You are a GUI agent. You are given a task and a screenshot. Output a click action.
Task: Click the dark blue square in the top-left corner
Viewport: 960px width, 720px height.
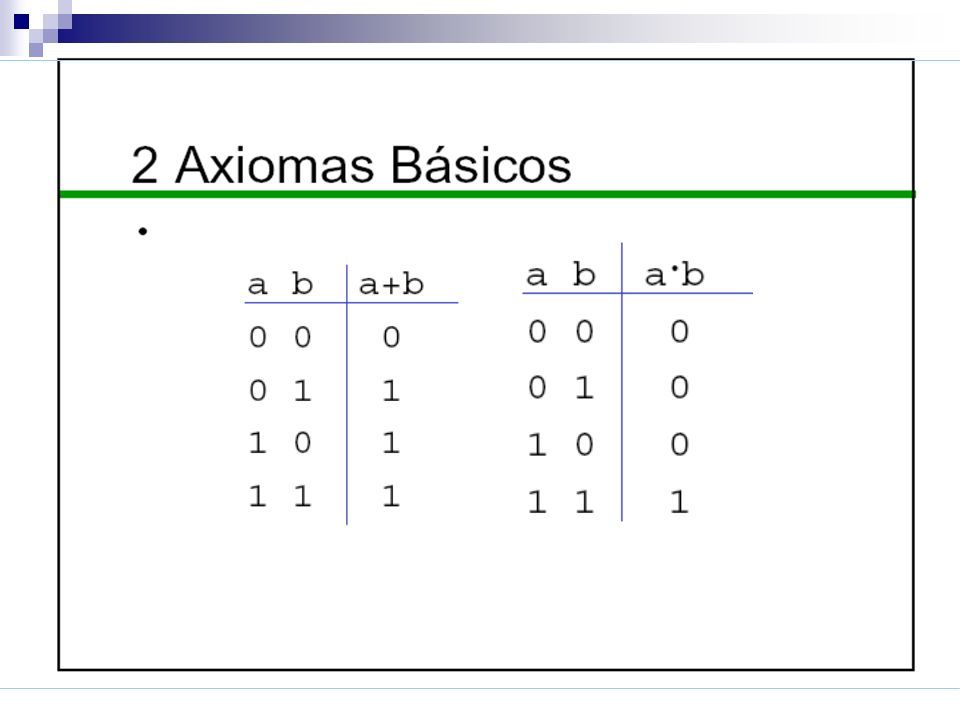click(x=21, y=21)
